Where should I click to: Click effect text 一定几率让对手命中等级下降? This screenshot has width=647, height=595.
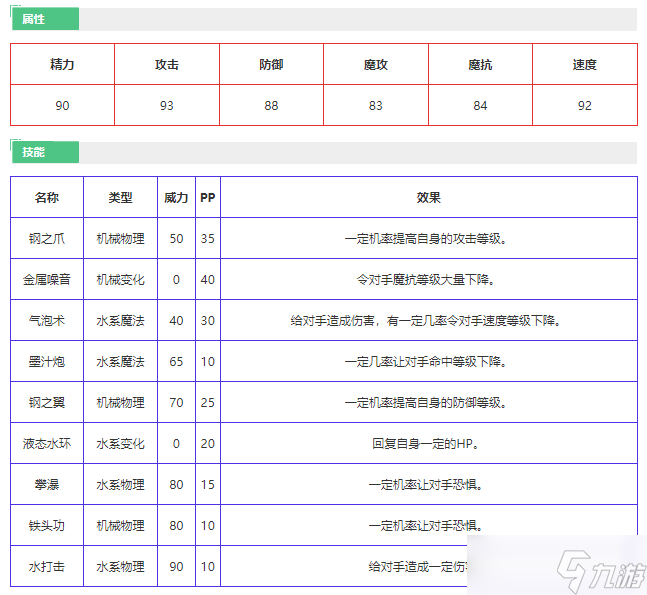pos(425,361)
